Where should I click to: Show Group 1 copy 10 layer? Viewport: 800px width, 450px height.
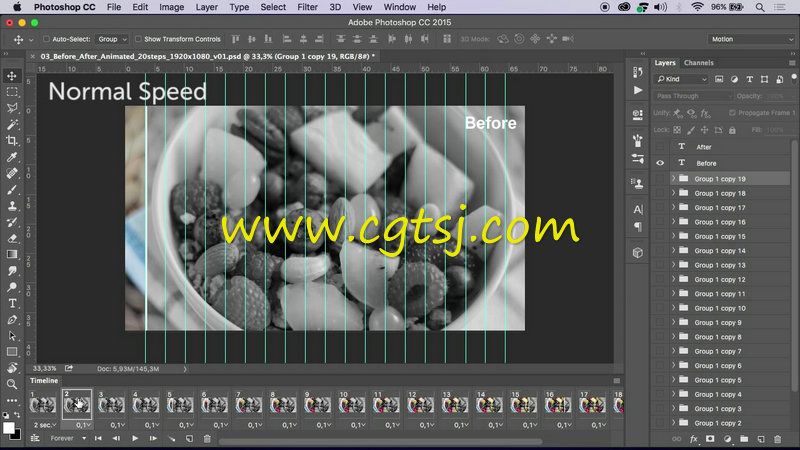(x=660, y=308)
